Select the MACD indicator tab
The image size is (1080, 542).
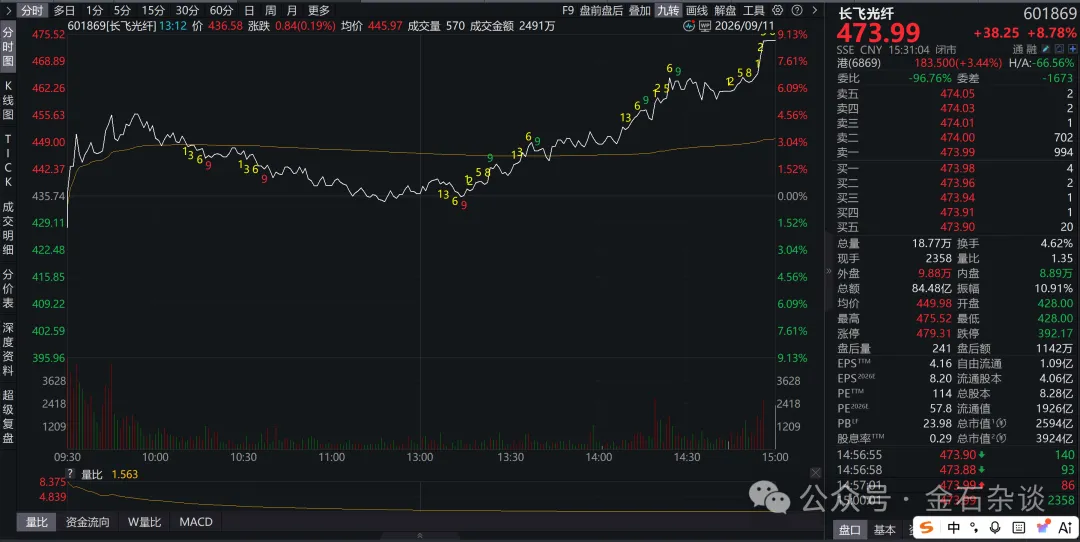pos(196,522)
